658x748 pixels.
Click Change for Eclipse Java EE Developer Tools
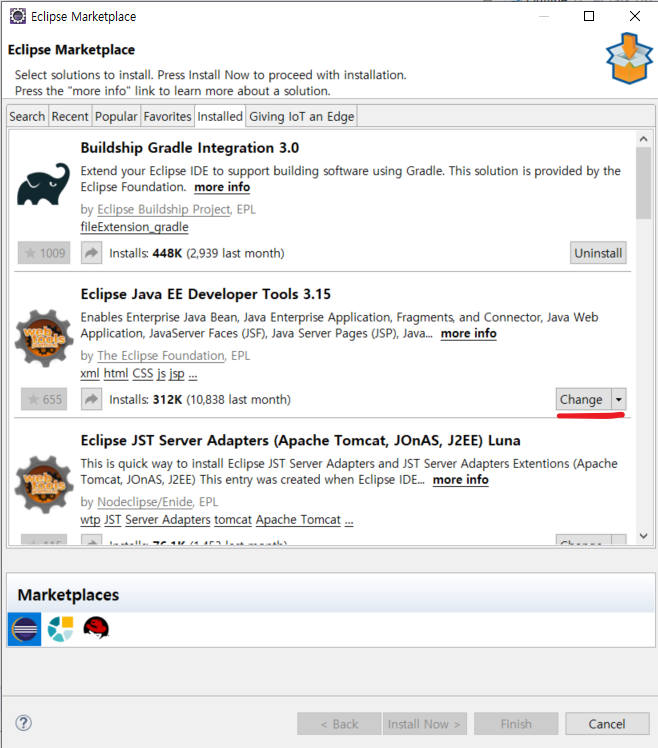(583, 399)
